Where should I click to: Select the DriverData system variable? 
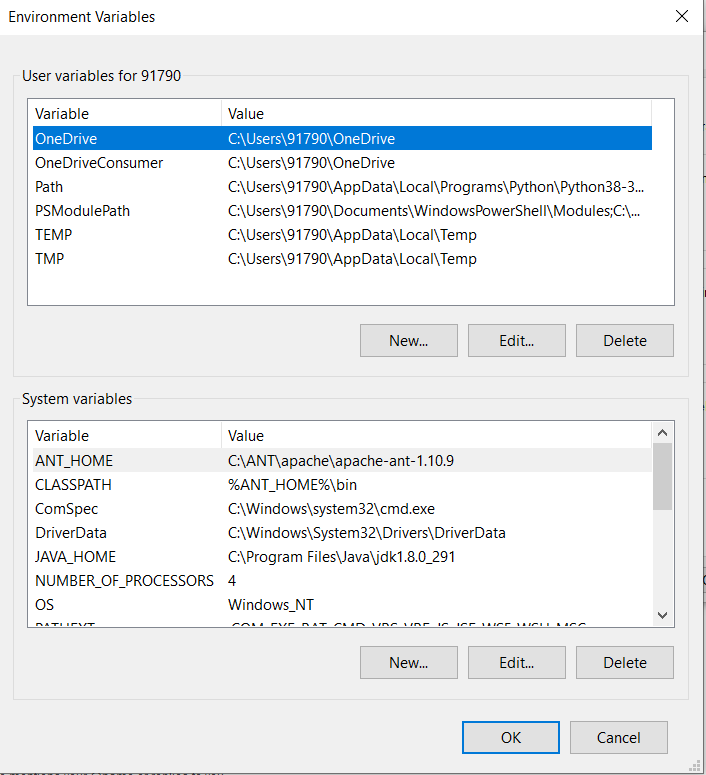pos(342,533)
